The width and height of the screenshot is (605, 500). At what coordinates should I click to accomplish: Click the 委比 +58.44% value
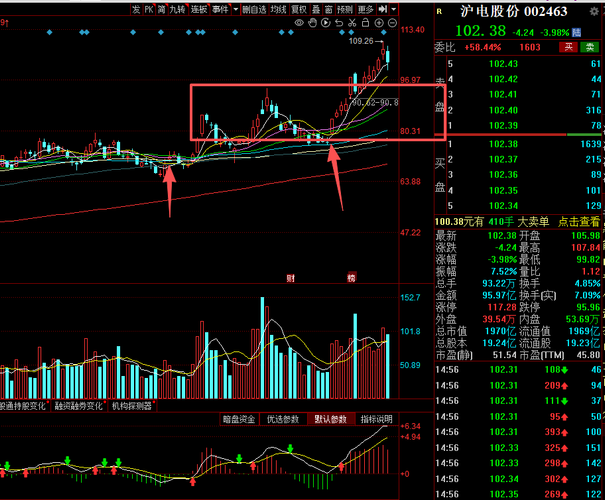[483, 47]
